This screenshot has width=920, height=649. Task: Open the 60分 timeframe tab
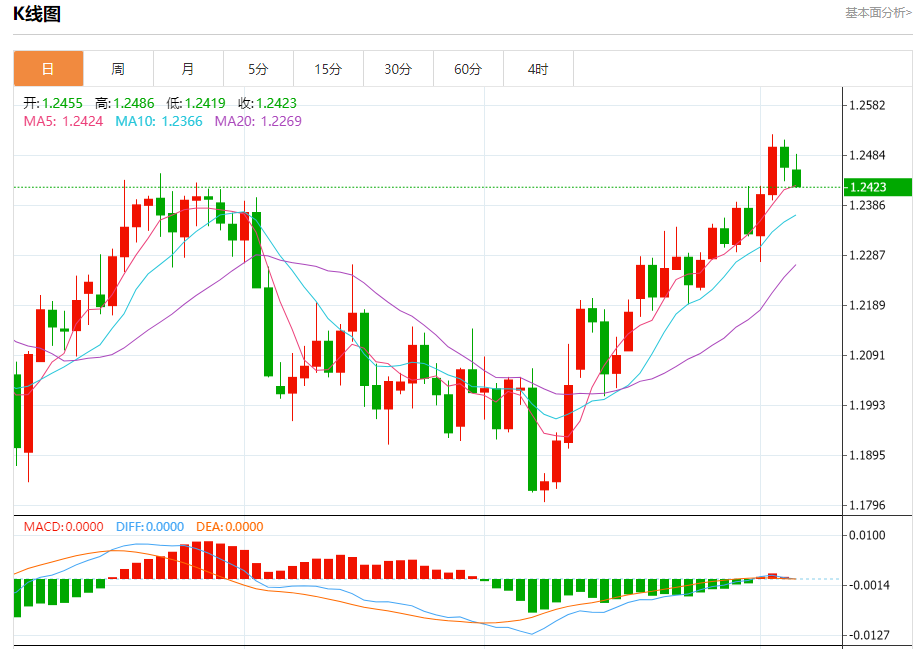coord(468,69)
